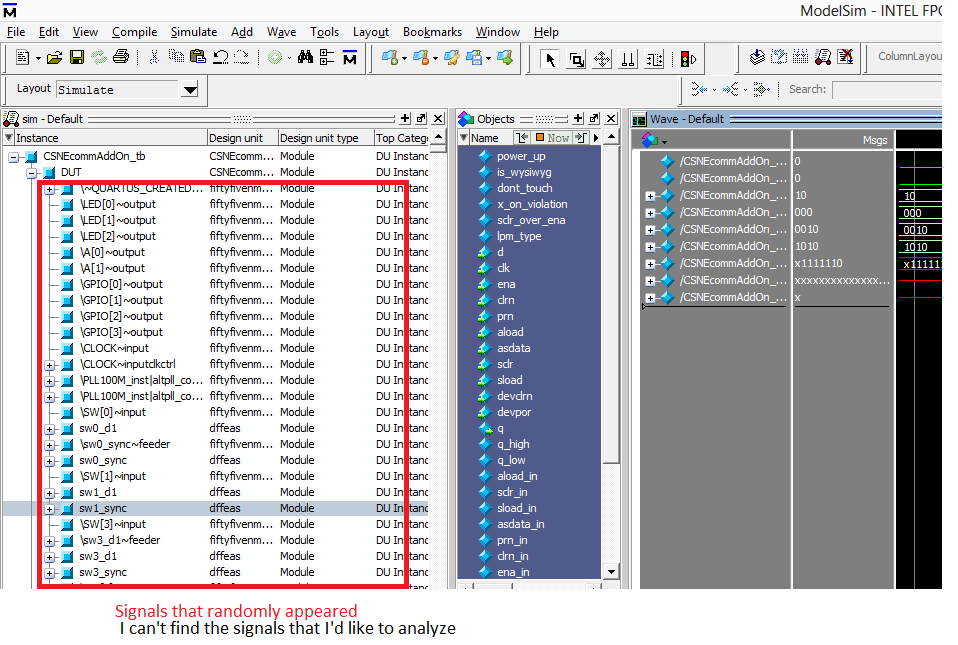The width and height of the screenshot is (958, 645).
Task: Click the Paste clipboard icon
Action: click(197, 57)
